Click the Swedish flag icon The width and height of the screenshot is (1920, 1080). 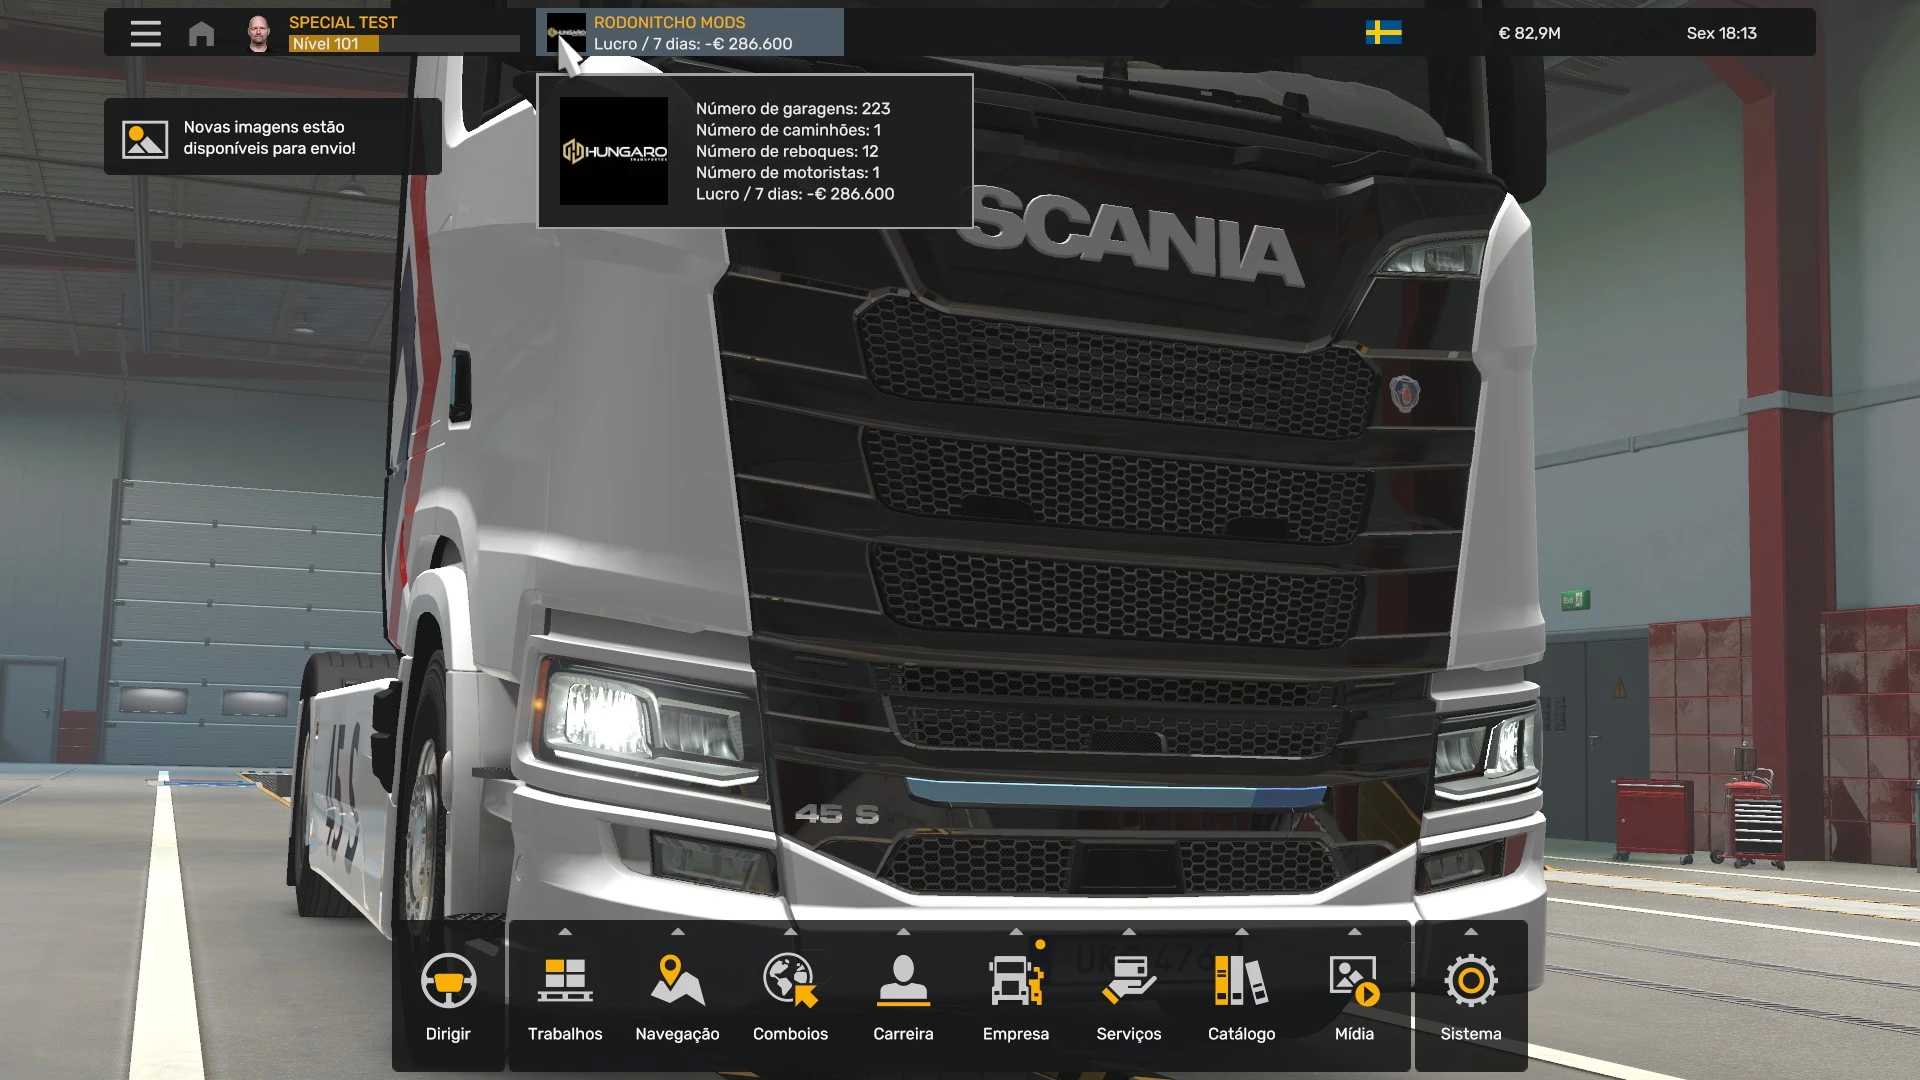1383,33
